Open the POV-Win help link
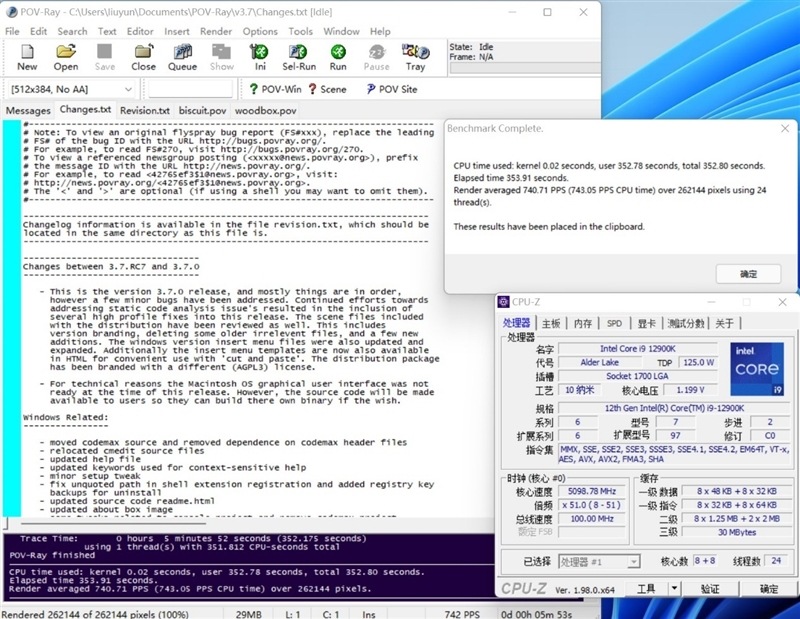The height and width of the screenshot is (619, 800). pyautogui.click(x=267, y=89)
